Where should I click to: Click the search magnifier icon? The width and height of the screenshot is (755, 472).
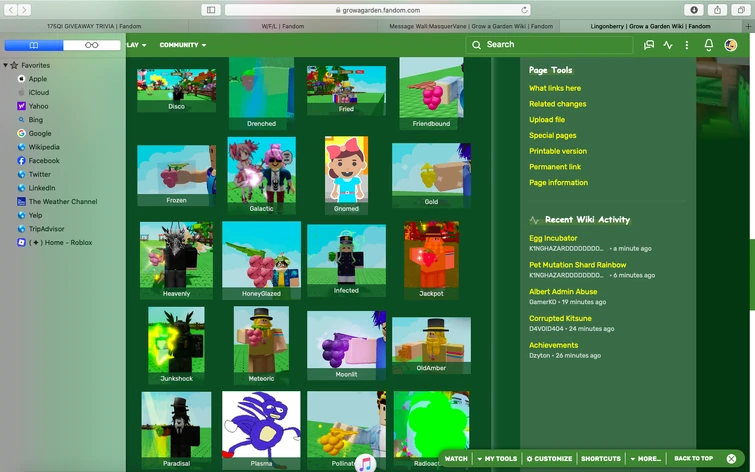(476, 45)
